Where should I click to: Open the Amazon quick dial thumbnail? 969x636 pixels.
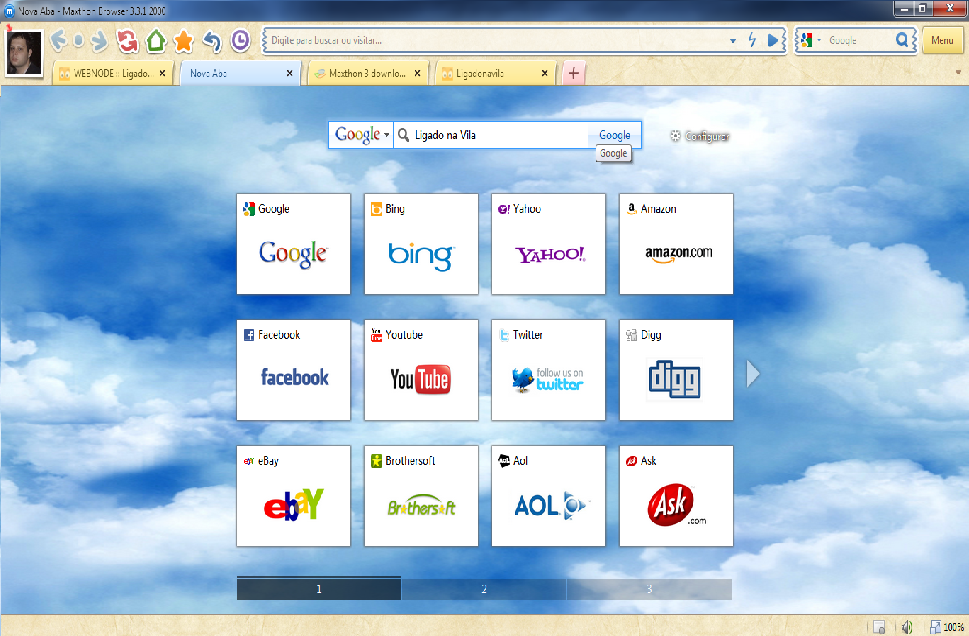pos(676,244)
